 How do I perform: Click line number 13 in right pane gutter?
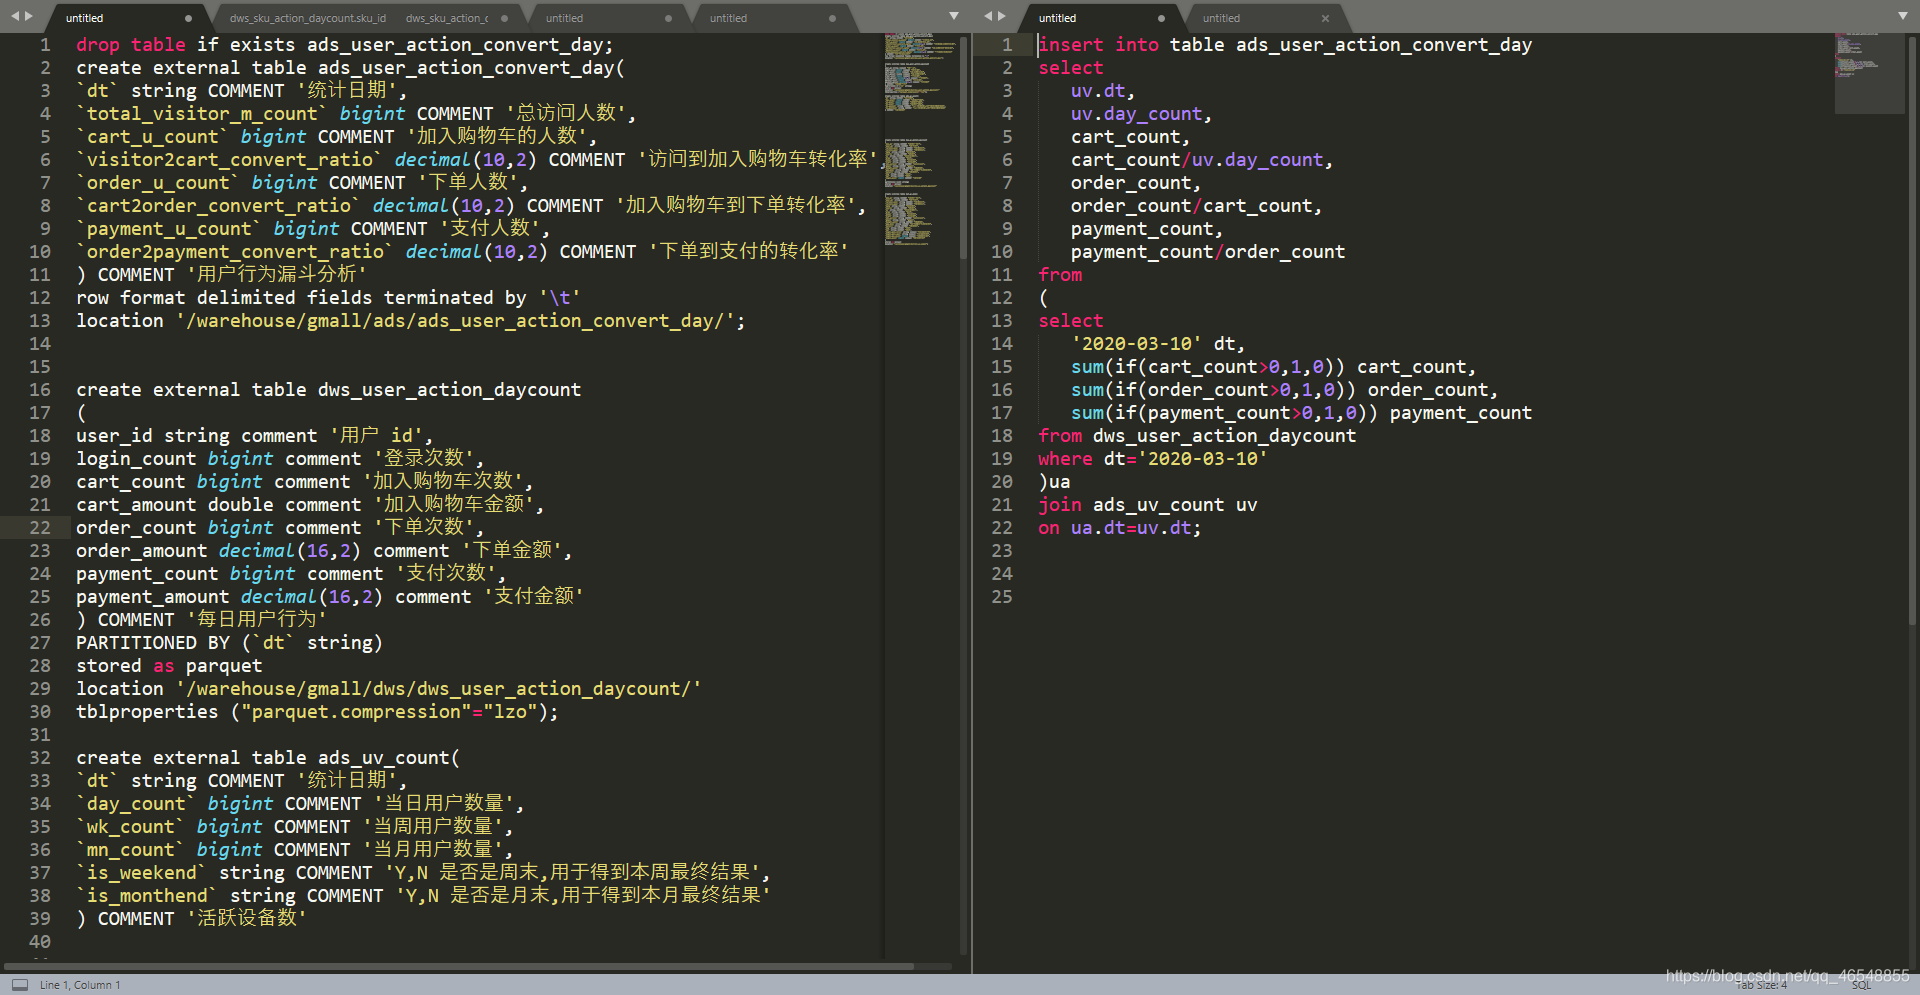(1002, 320)
